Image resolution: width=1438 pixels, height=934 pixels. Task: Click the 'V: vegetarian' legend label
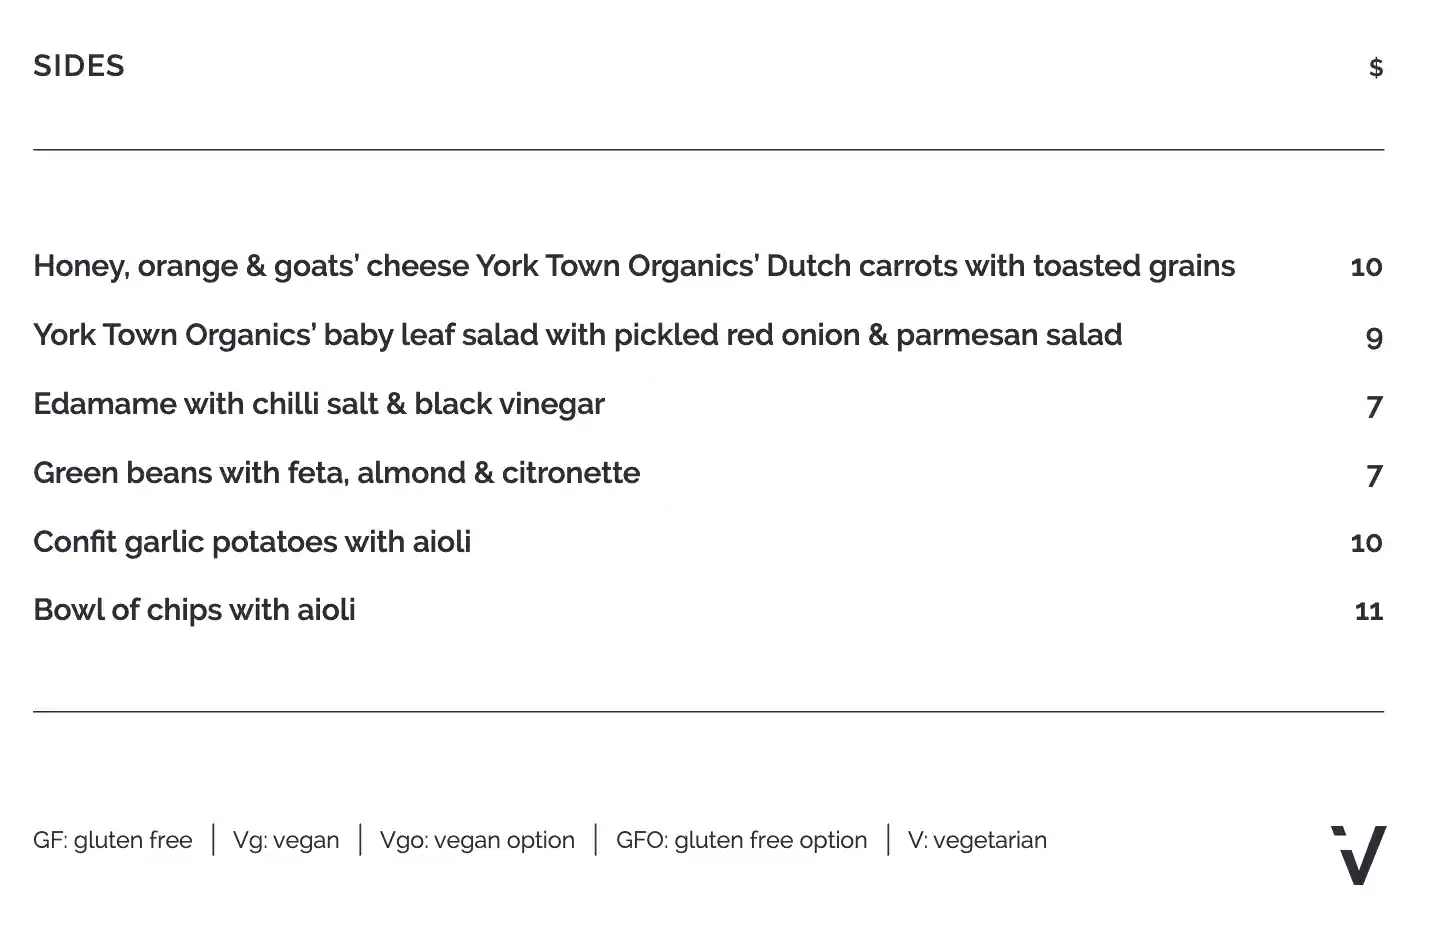[x=977, y=840]
